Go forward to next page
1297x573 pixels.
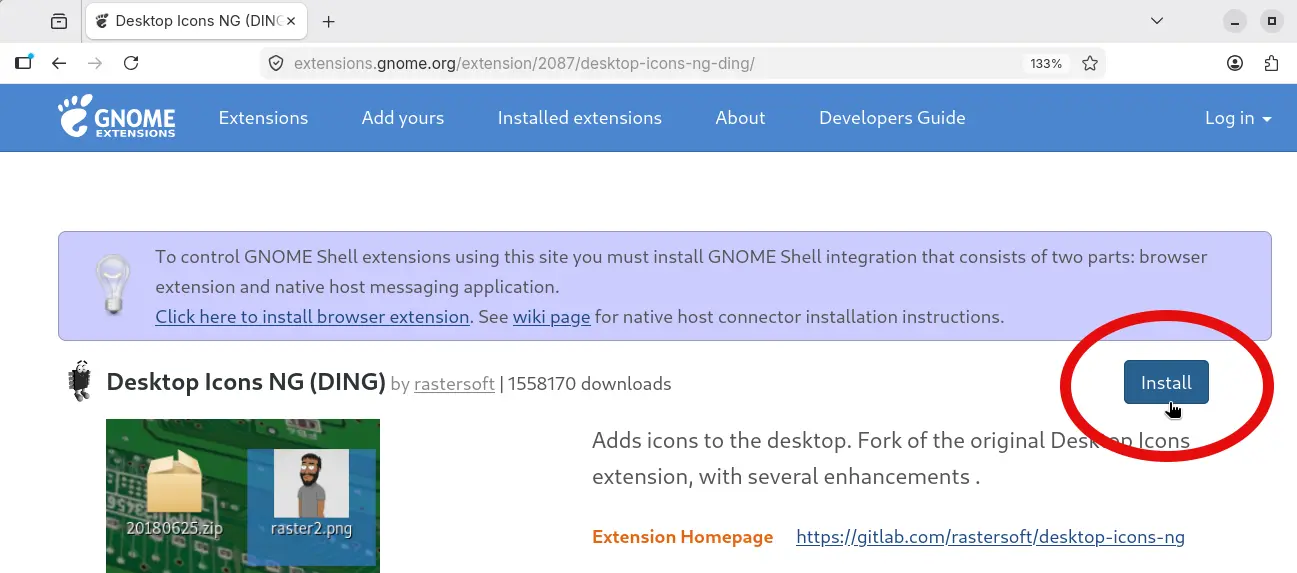coord(95,63)
